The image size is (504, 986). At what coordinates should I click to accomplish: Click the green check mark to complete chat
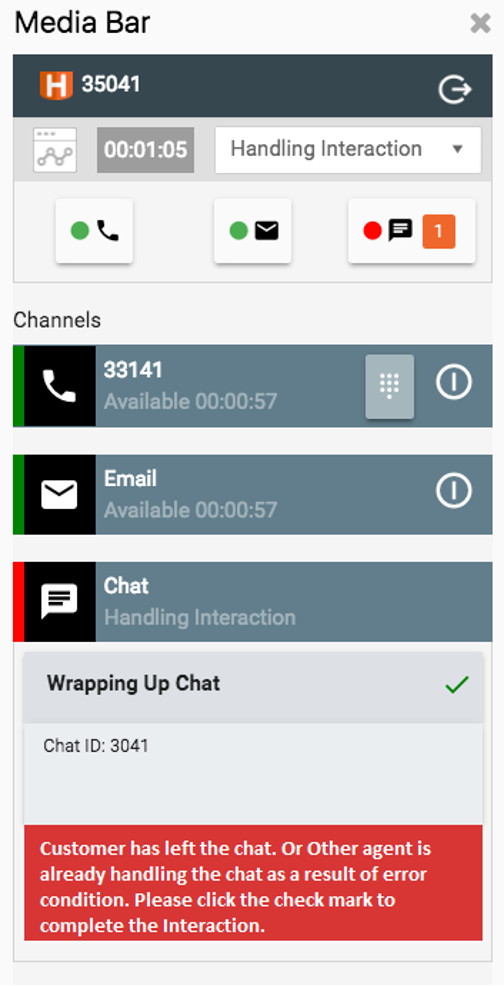456,684
